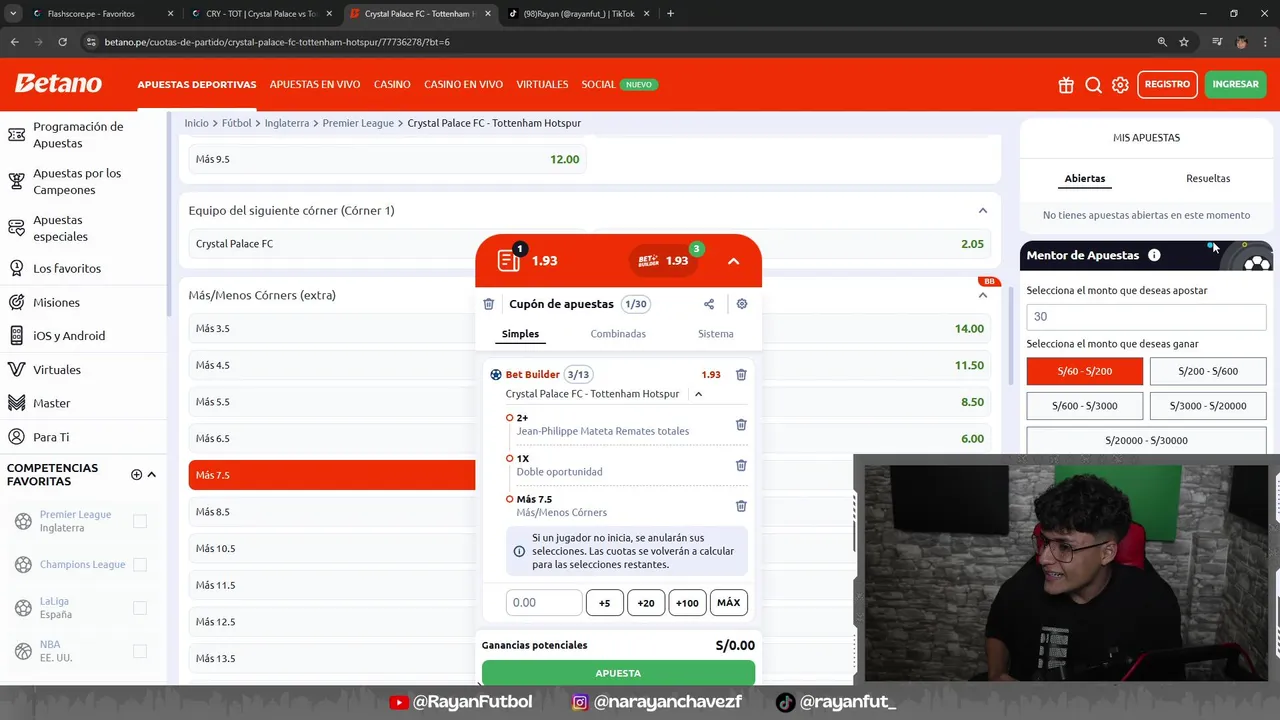Open Para Ti in the sidebar

84,437
